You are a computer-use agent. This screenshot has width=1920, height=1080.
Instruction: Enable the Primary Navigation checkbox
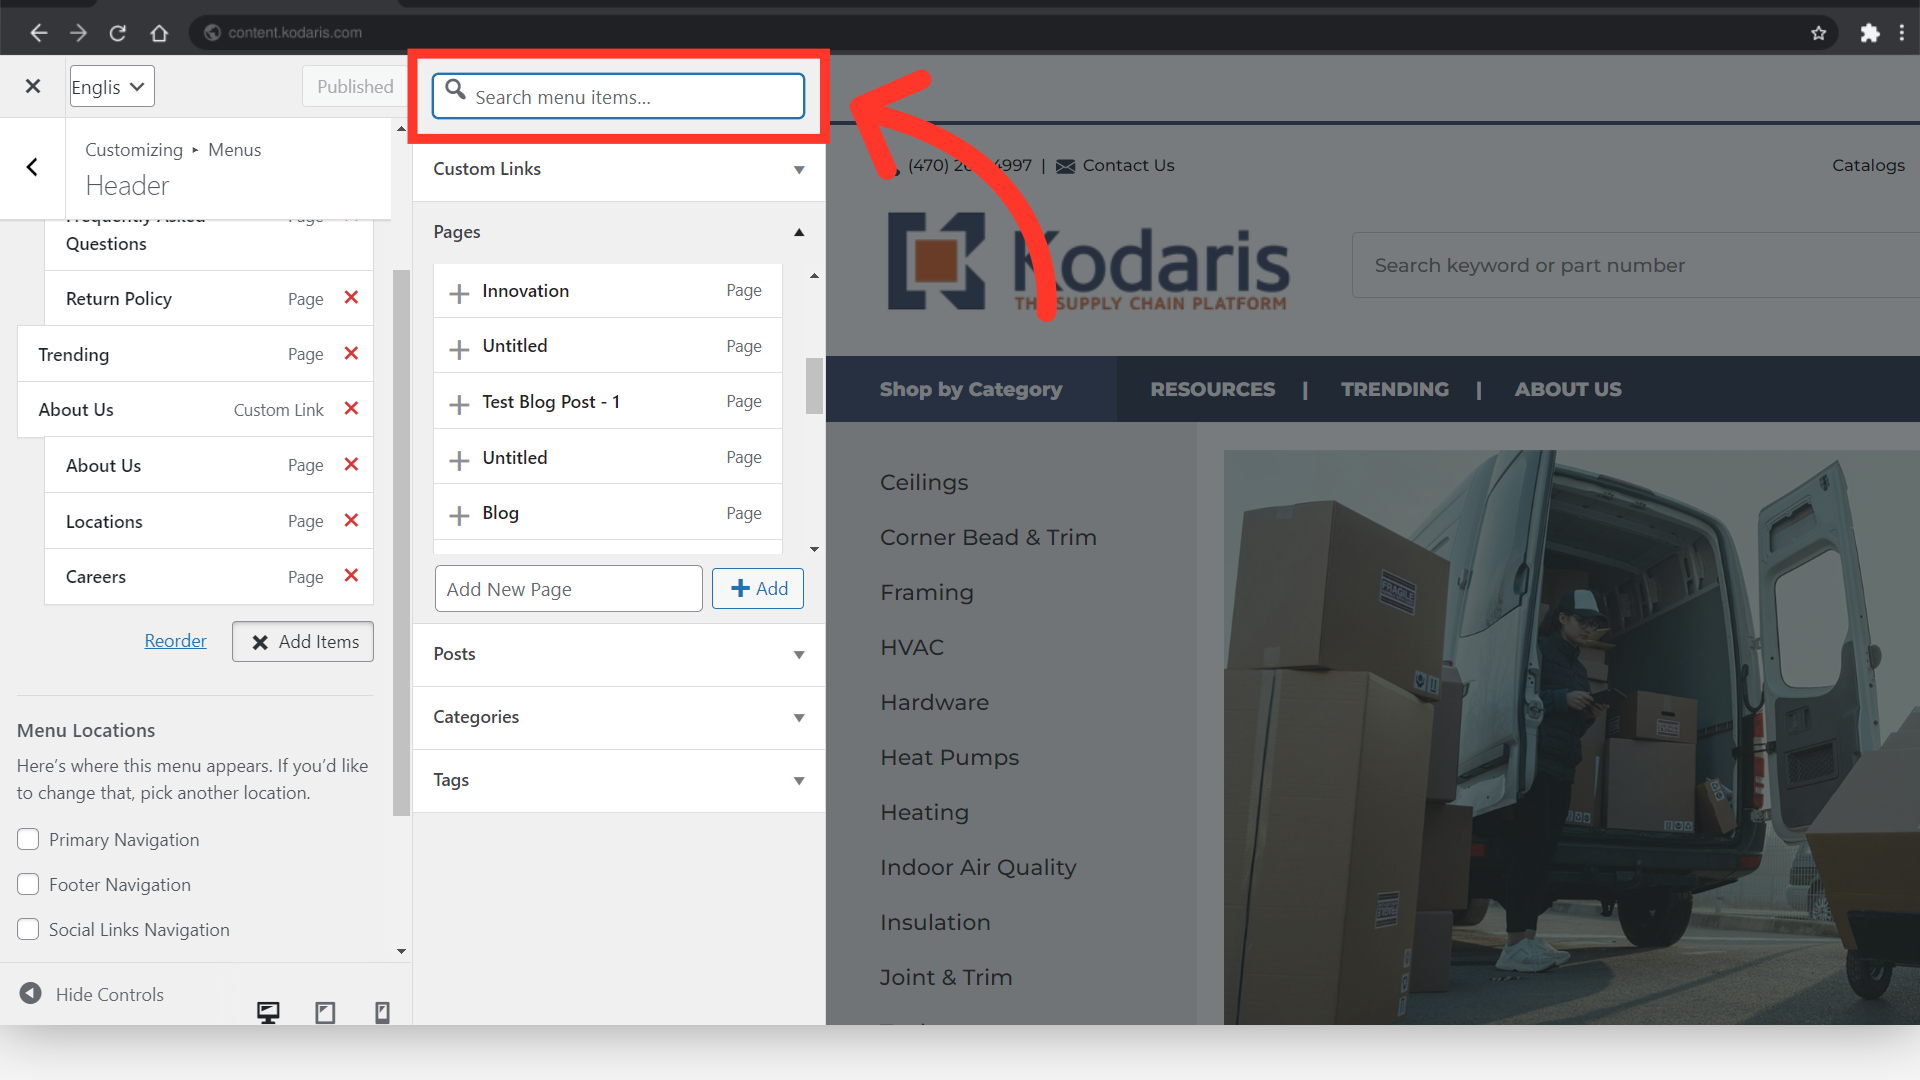[x=28, y=840]
